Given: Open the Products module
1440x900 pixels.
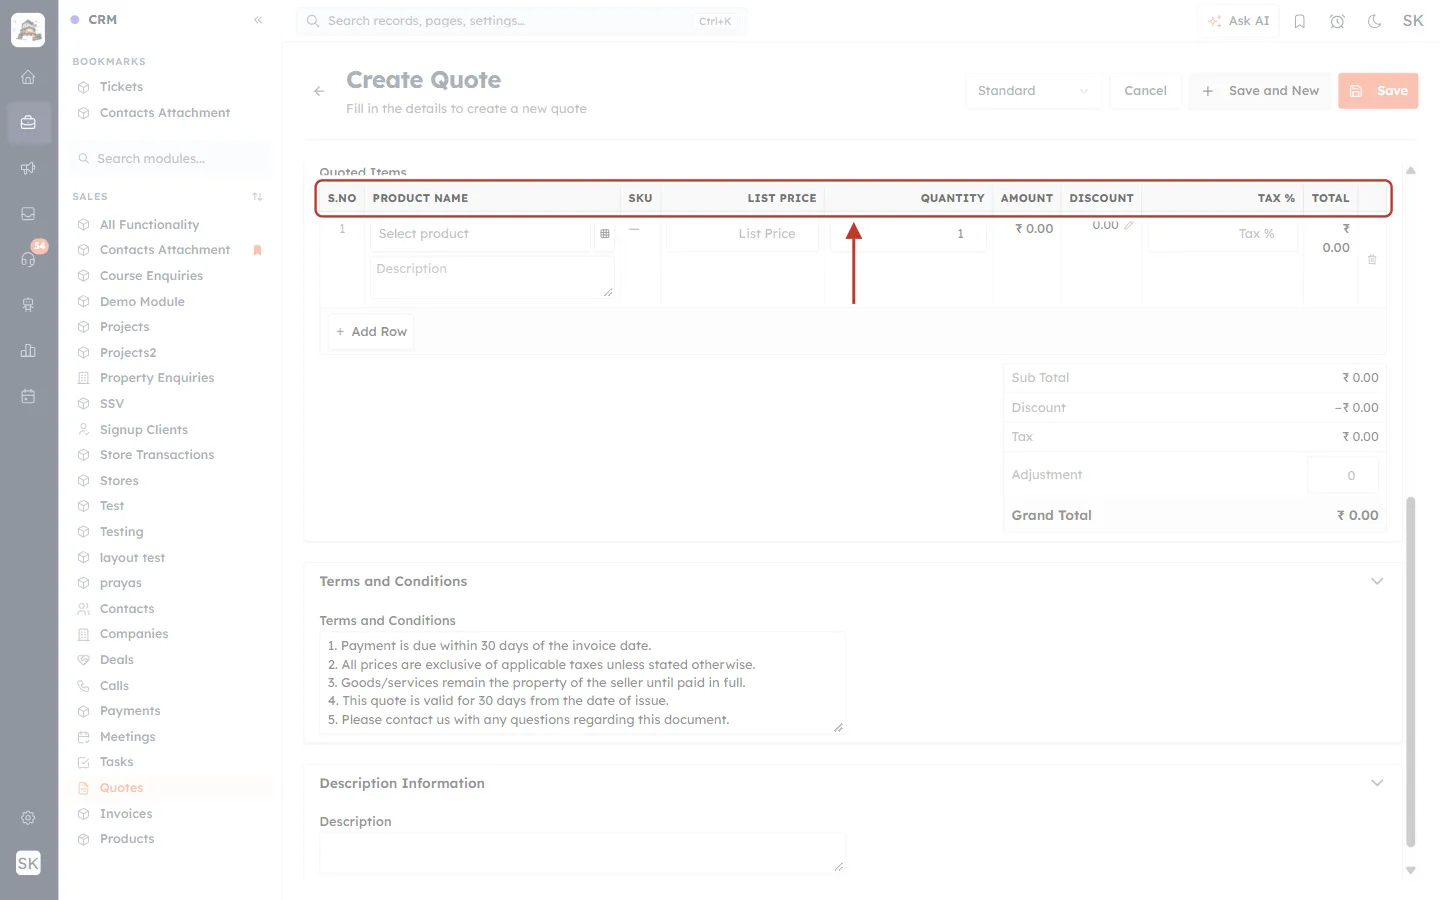Looking at the screenshot, I should tap(172, 839).
